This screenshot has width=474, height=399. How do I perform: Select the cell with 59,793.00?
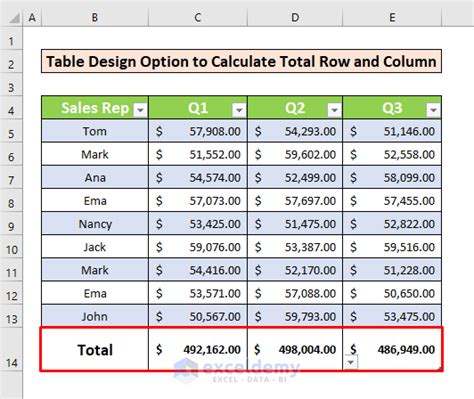click(295, 316)
